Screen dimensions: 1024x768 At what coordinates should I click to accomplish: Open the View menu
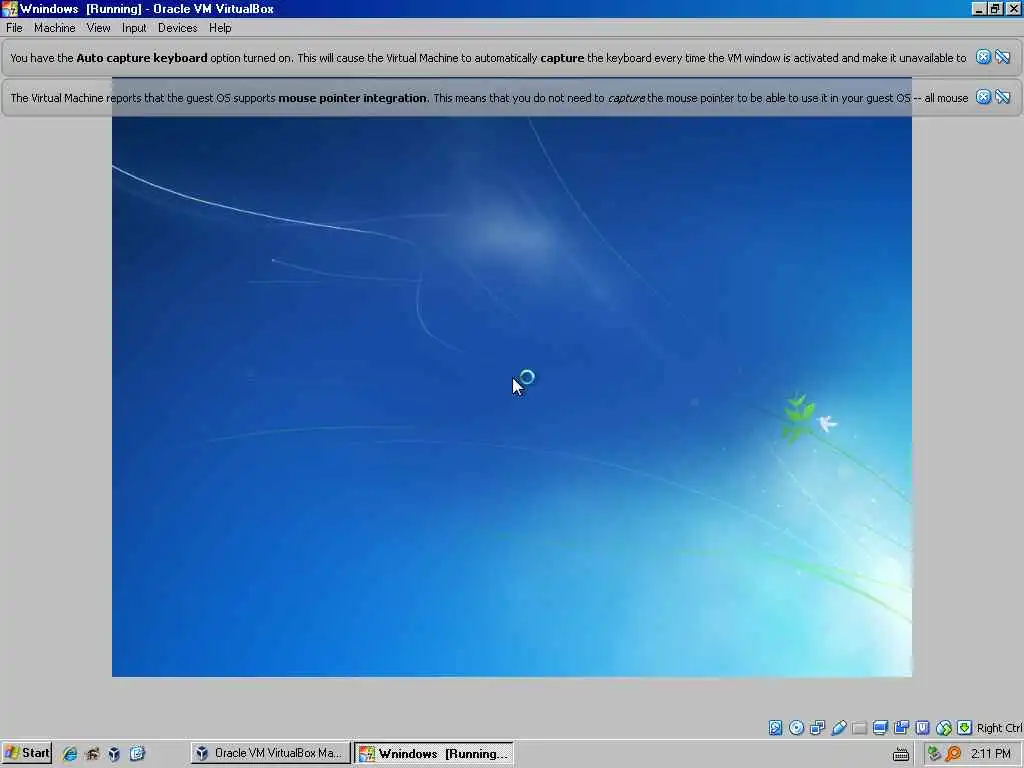pyautogui.click(x=98, y=28)
